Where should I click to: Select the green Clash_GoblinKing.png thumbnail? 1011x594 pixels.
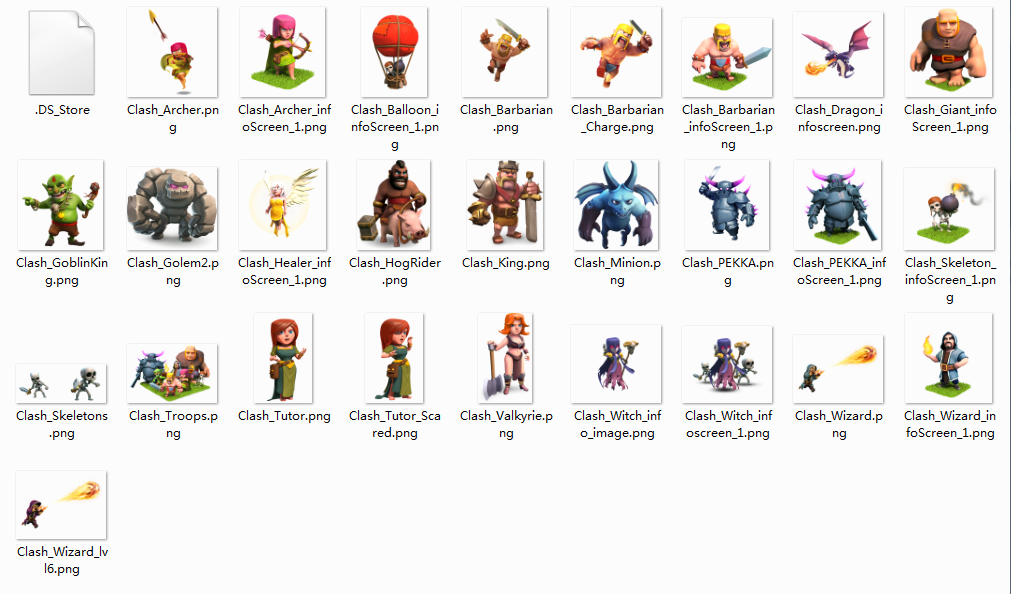click(61, 205)
